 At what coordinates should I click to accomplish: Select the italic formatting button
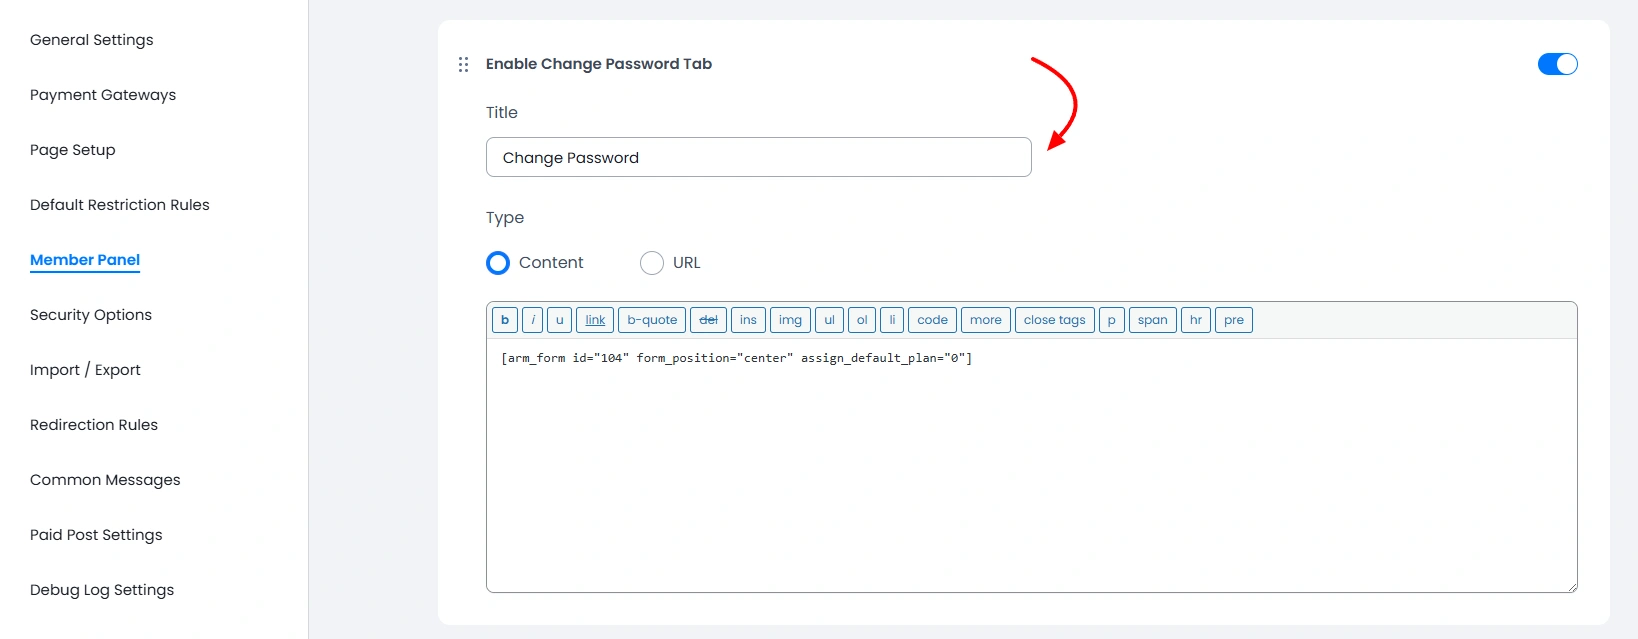point(531,320)
